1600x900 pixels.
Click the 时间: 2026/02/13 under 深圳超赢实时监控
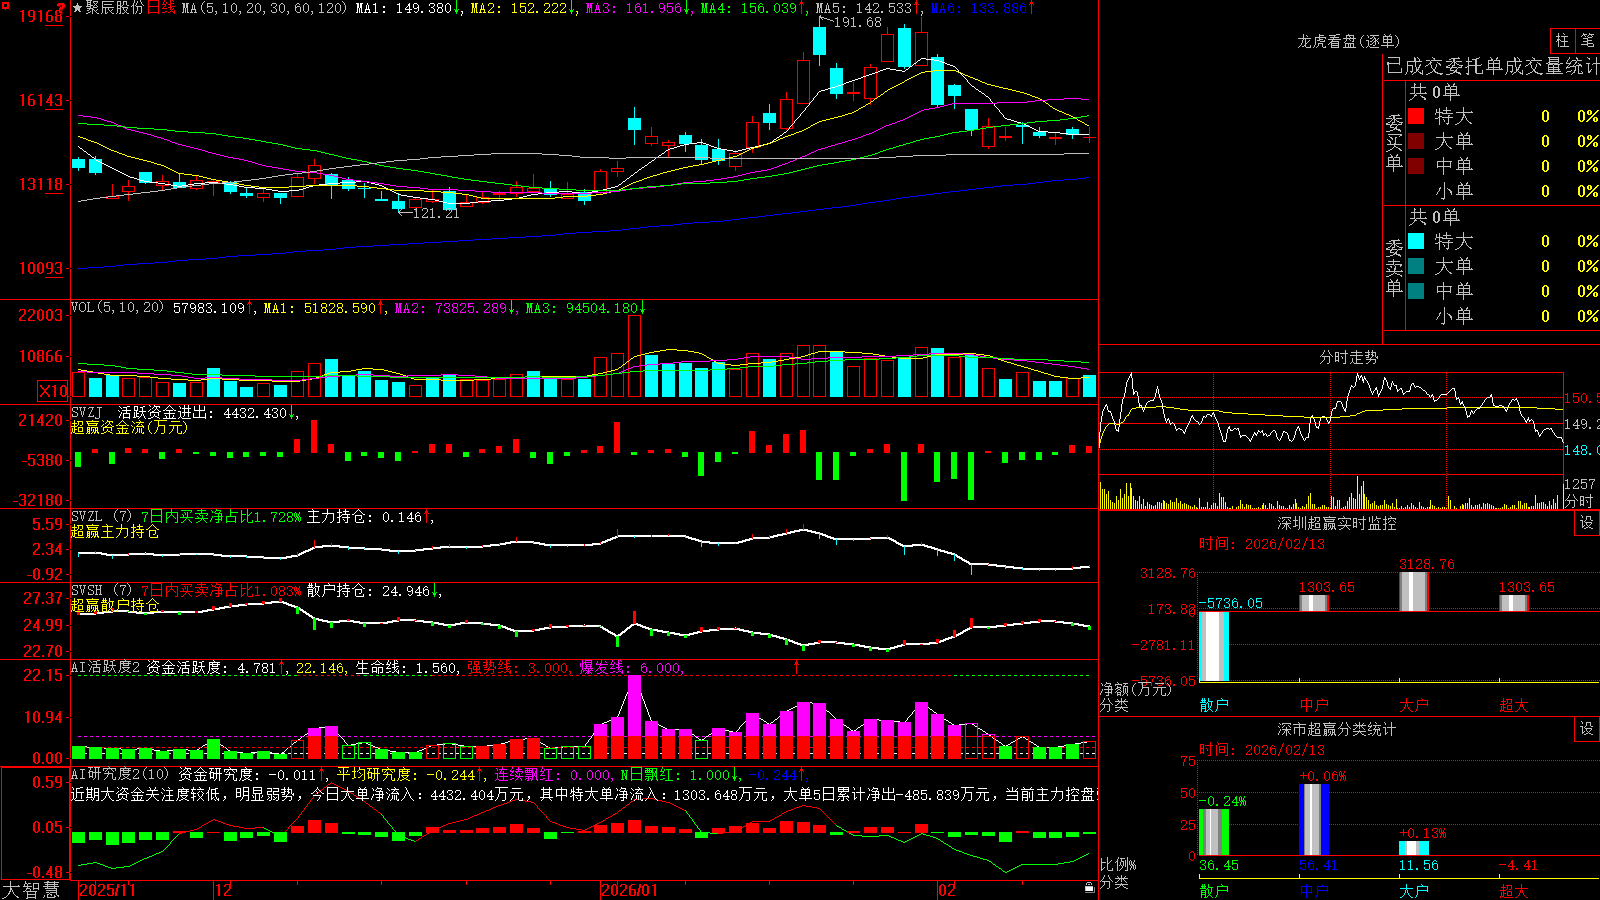click(x=1262, y=544)
